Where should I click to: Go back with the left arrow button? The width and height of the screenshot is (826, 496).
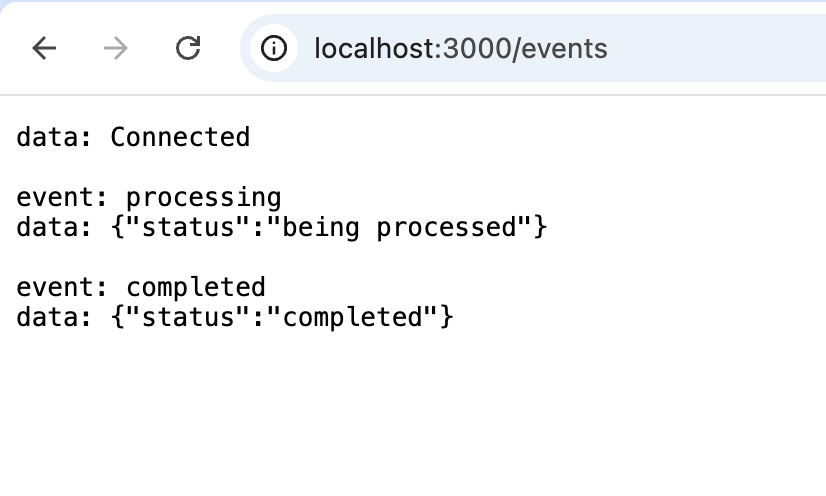tap(44, 48)
